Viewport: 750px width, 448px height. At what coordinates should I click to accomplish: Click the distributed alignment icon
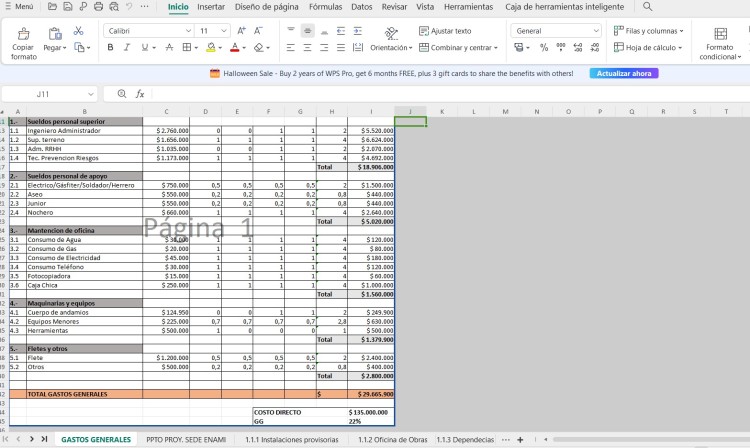[358, 47]
